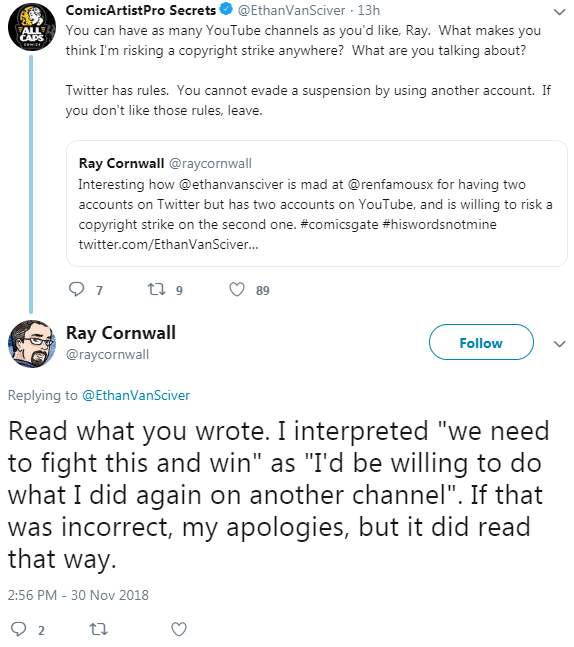Click the blue verified badge
The height and width of the screenshot is (647, 574).
tap(226, 9)
